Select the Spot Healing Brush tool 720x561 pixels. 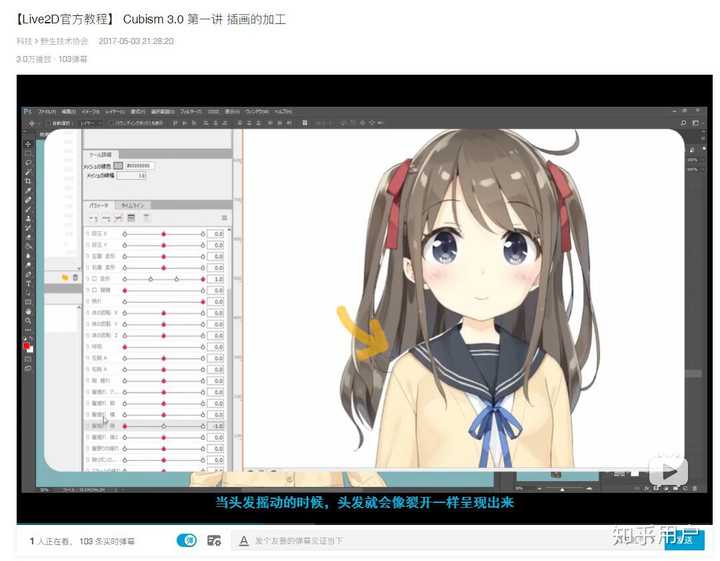(x=28, y=200)
